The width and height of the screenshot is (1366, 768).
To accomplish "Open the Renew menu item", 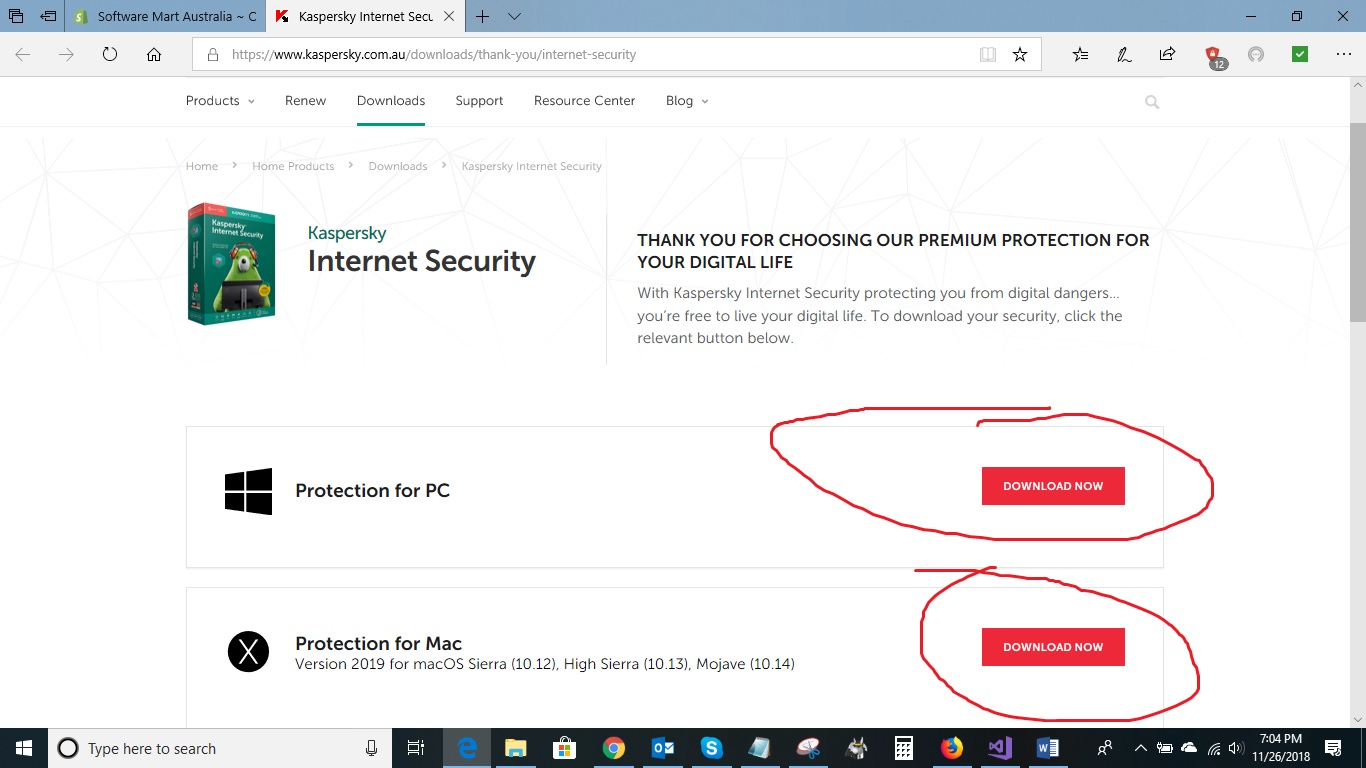I will tap(305, 101).
